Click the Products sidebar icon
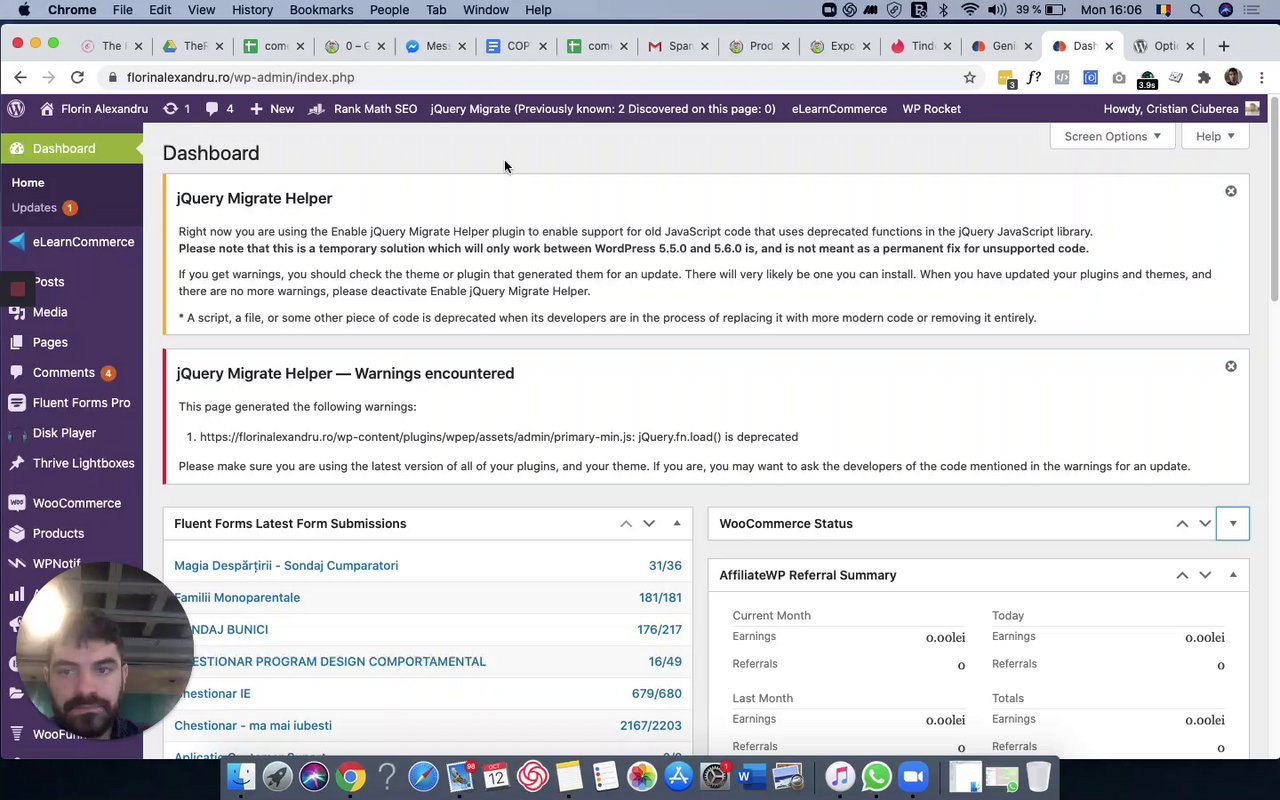Image resolution: width=1280 pixels, height=800 pixels. (16, 533)
